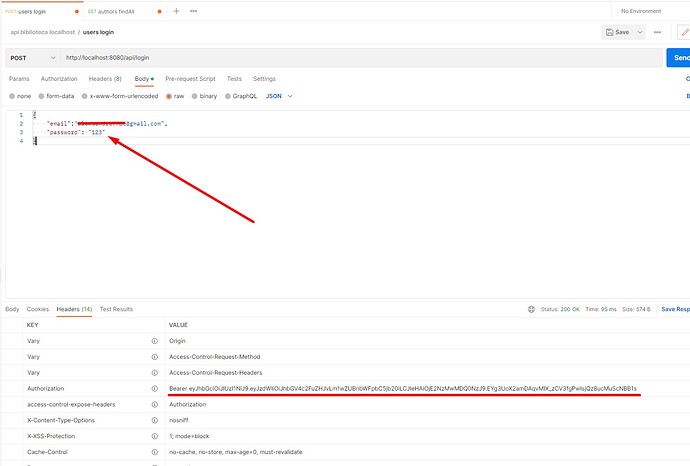The height and width of the screenshot is (466, 690).
Task: Open the request Headers (8) tab
Action: point(105,79)
